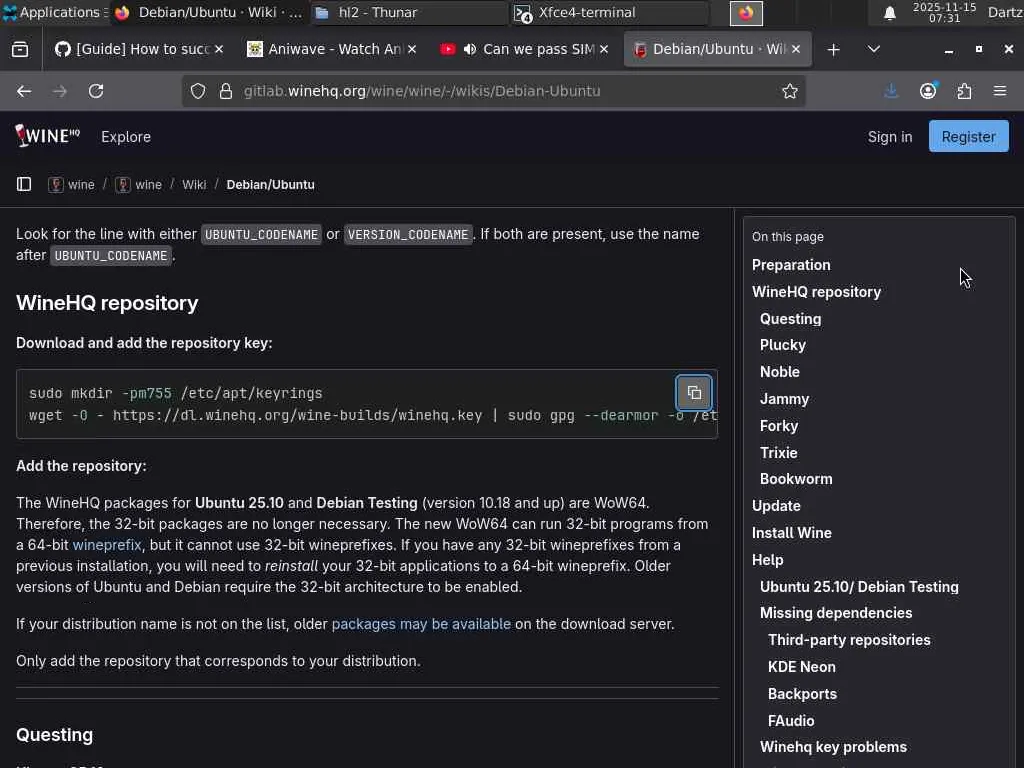
Task: Jump to Noble section
Action: coord(780,372)
